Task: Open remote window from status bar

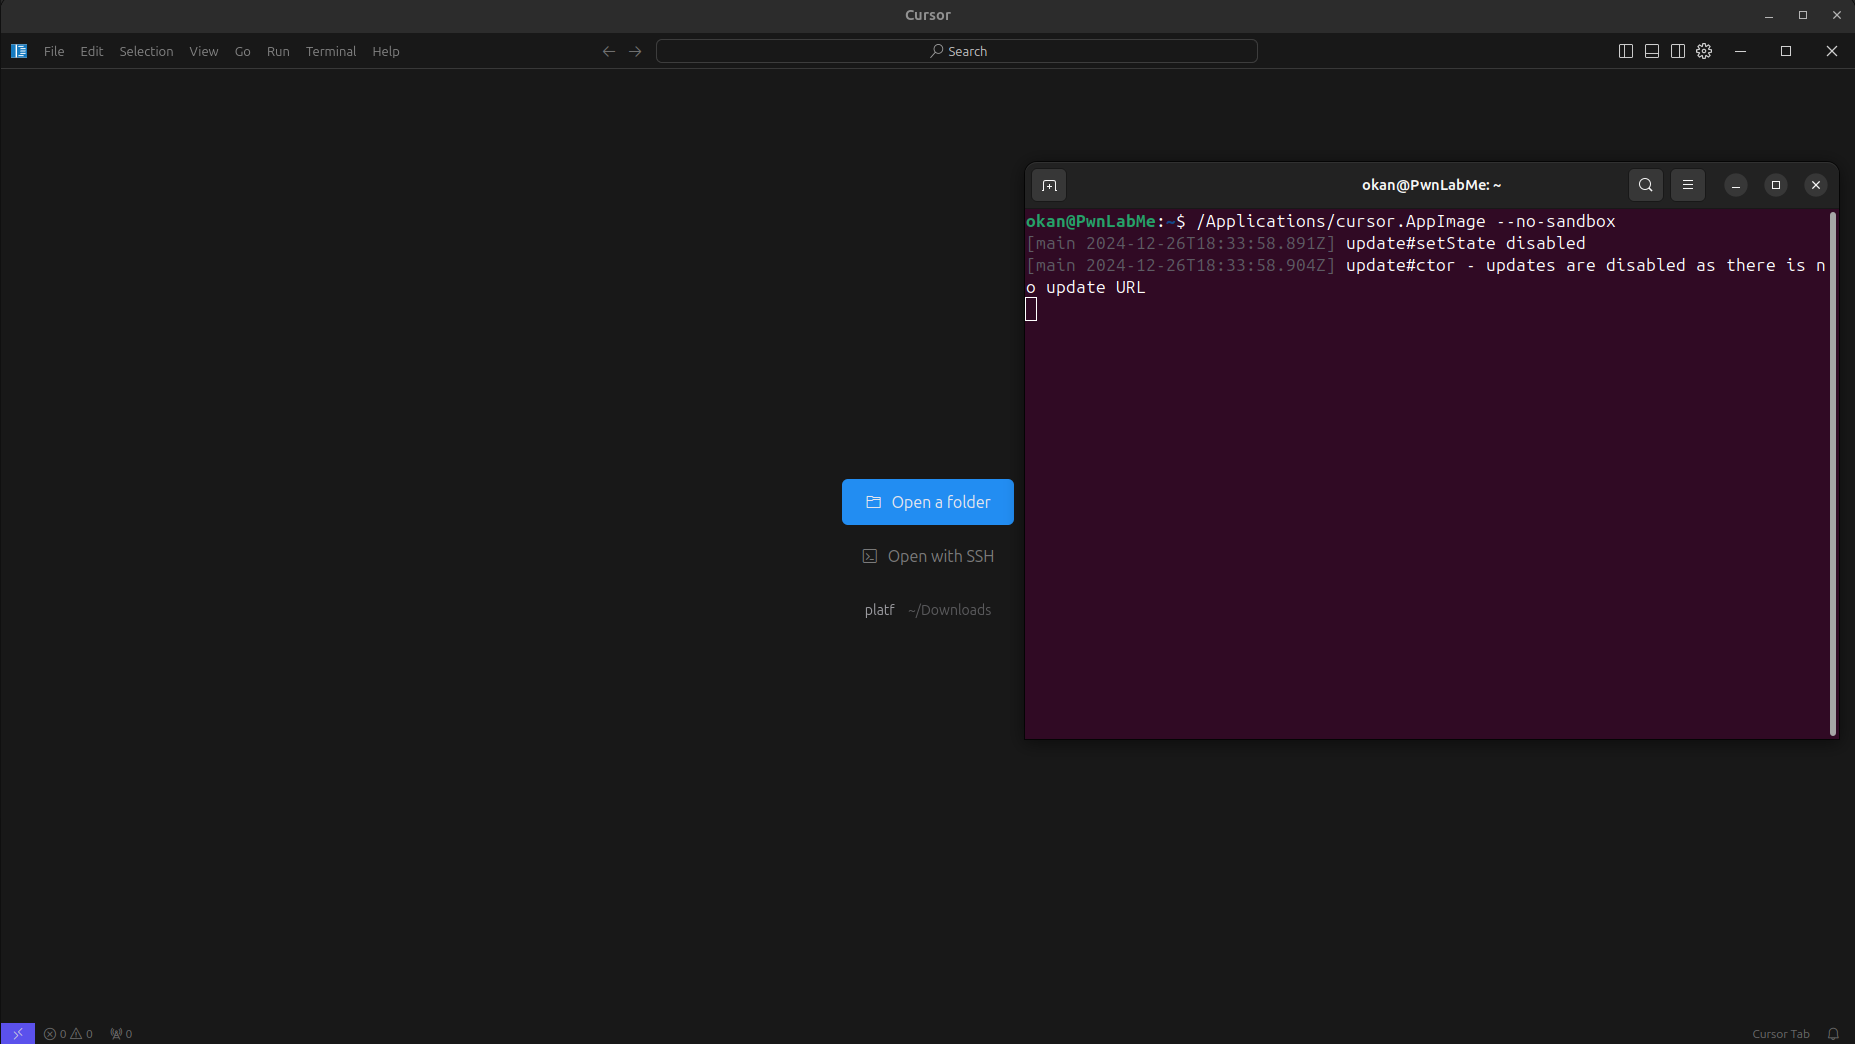Action: click(x=18, y=1033)
